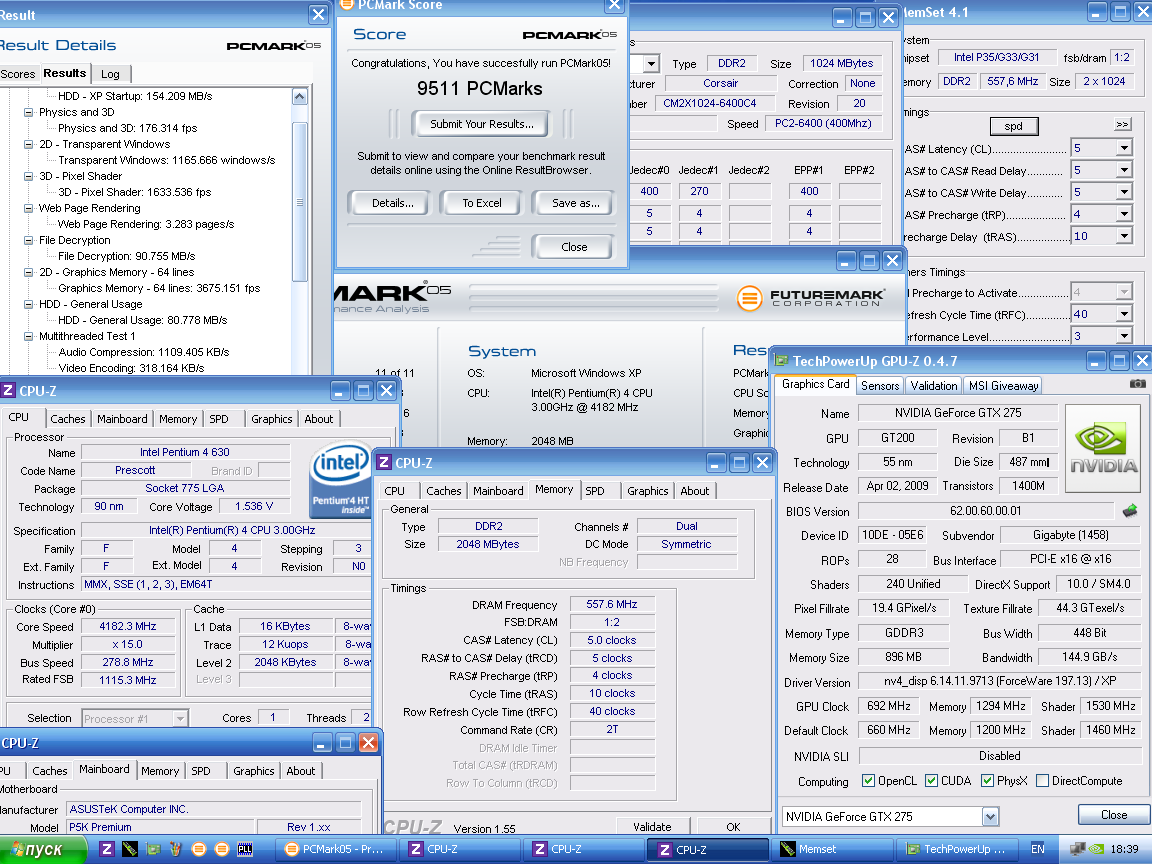1152x864 pixels.
Task: Click the spd button in MemSet
Action: point(1014,126)
